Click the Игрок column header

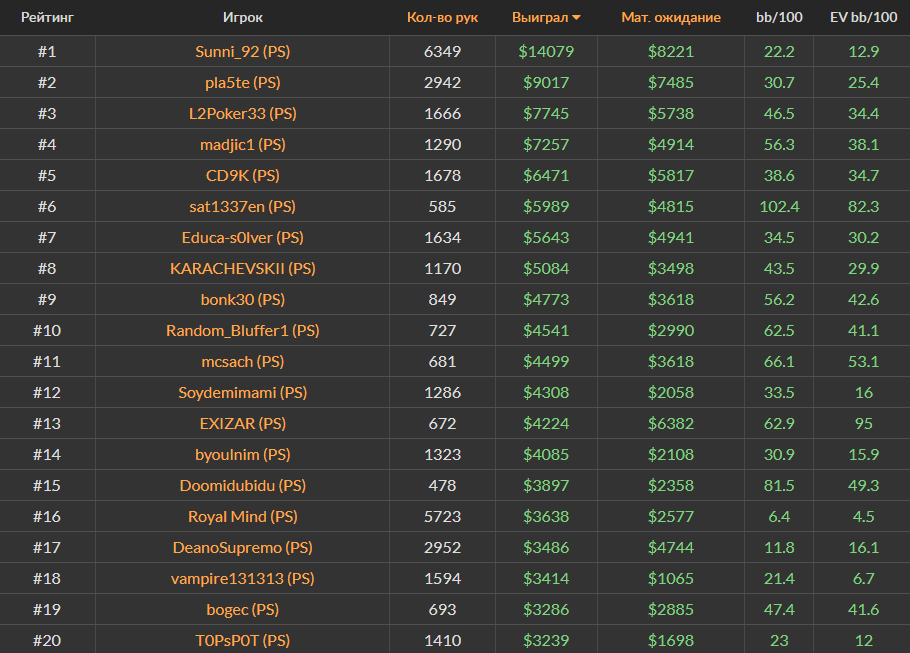click(243, 18)
